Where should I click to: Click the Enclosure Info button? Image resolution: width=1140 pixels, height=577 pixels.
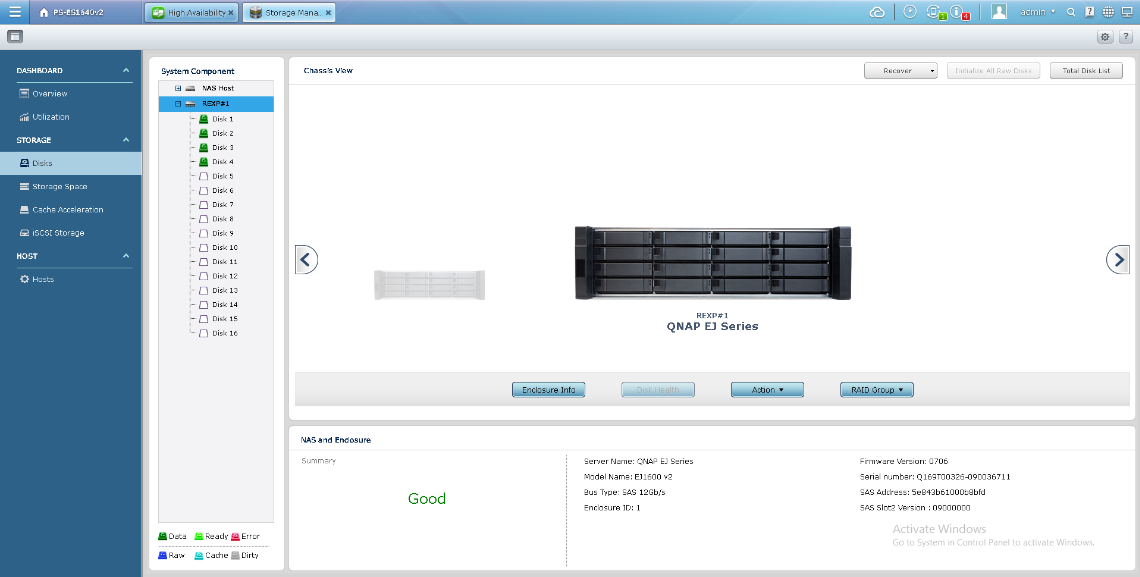[548, 390]
